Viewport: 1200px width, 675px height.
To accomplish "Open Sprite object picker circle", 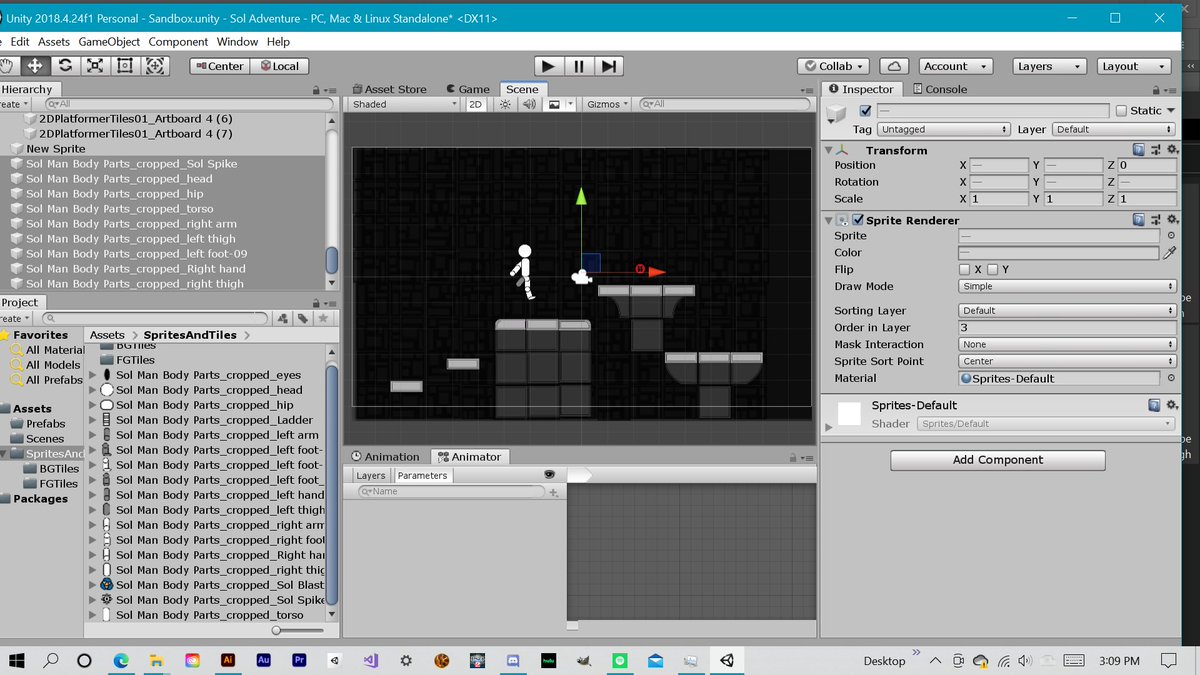I will pos(1171,236).
